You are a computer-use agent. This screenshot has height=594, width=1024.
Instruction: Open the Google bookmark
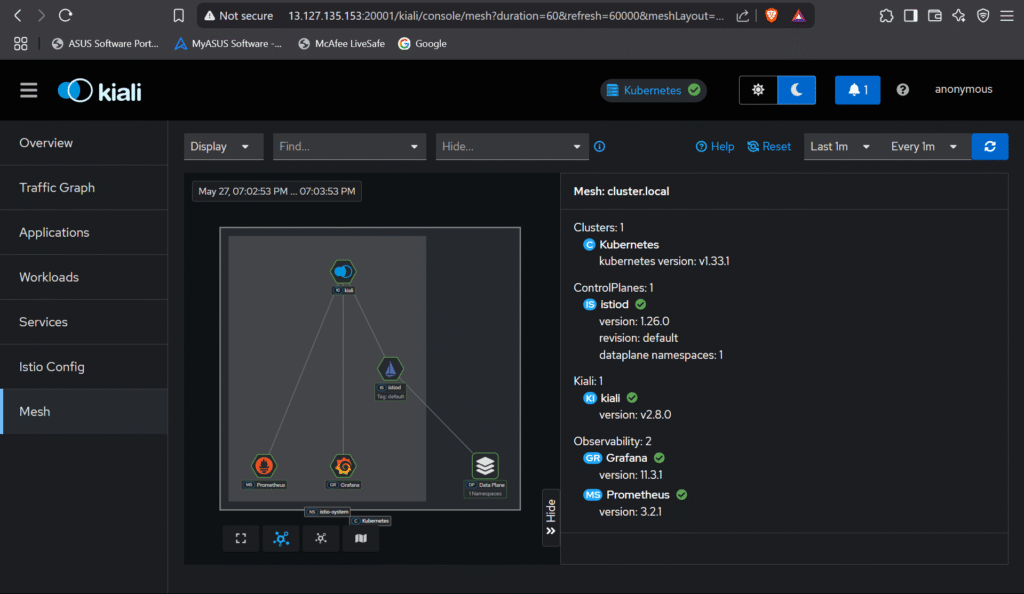click(x=423, y=44)
